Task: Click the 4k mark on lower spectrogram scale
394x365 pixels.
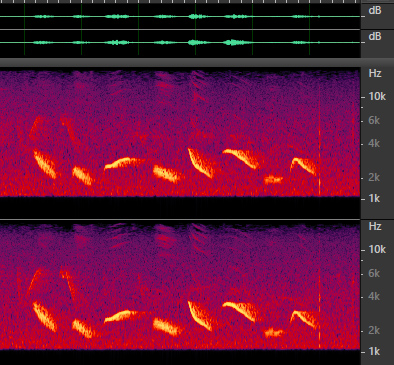Action: click(374, 296)
